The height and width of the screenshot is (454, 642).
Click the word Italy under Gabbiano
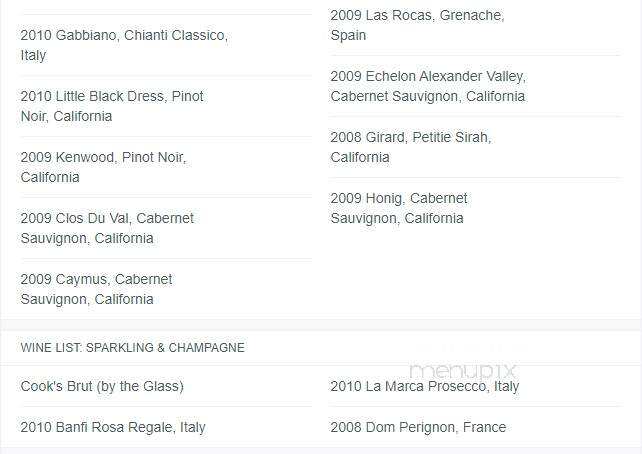(x=33, y=55)
